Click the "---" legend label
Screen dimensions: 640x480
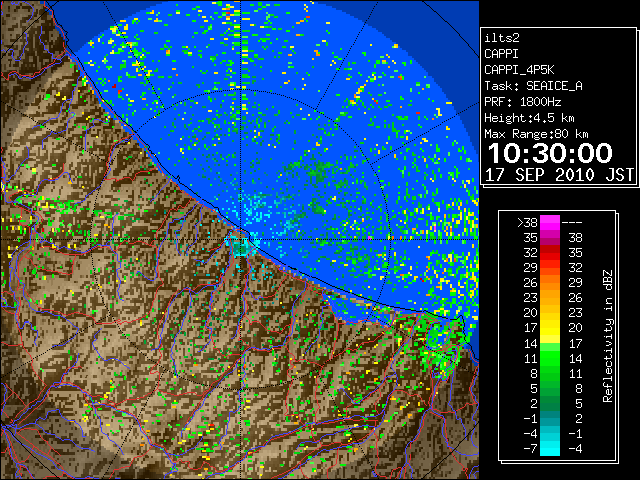[572, 222]
